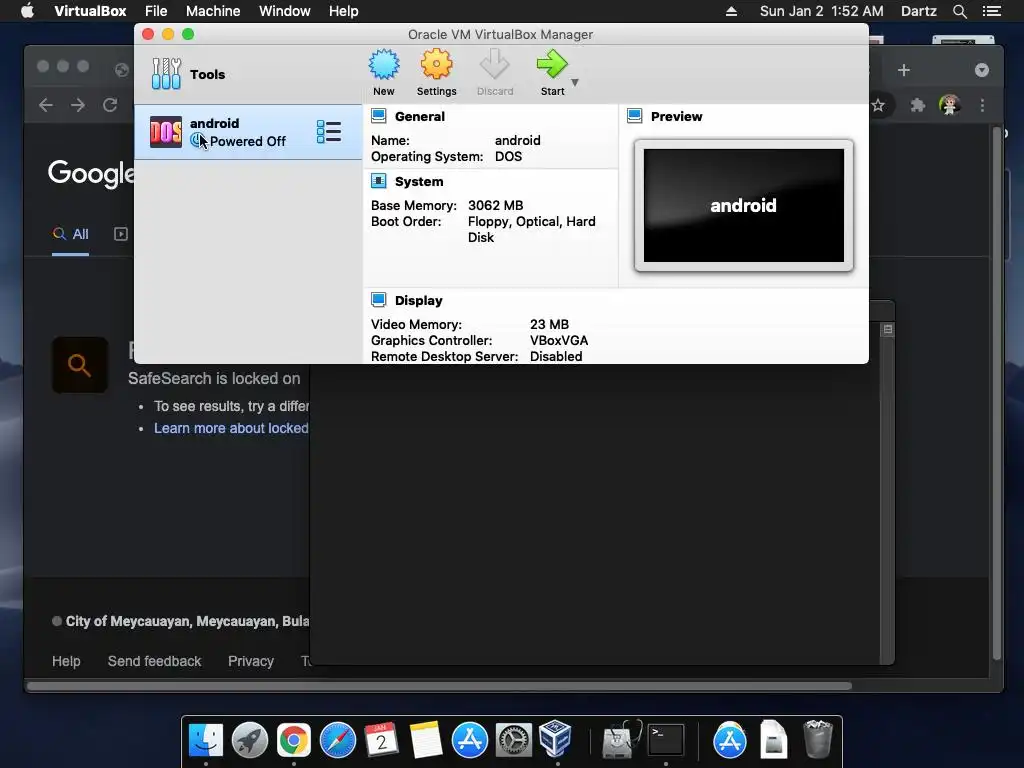The image size is (1024, 768).
Task: Open Chrome tab search dropdown
Action: pyautogui.click(x=982, y=70)
